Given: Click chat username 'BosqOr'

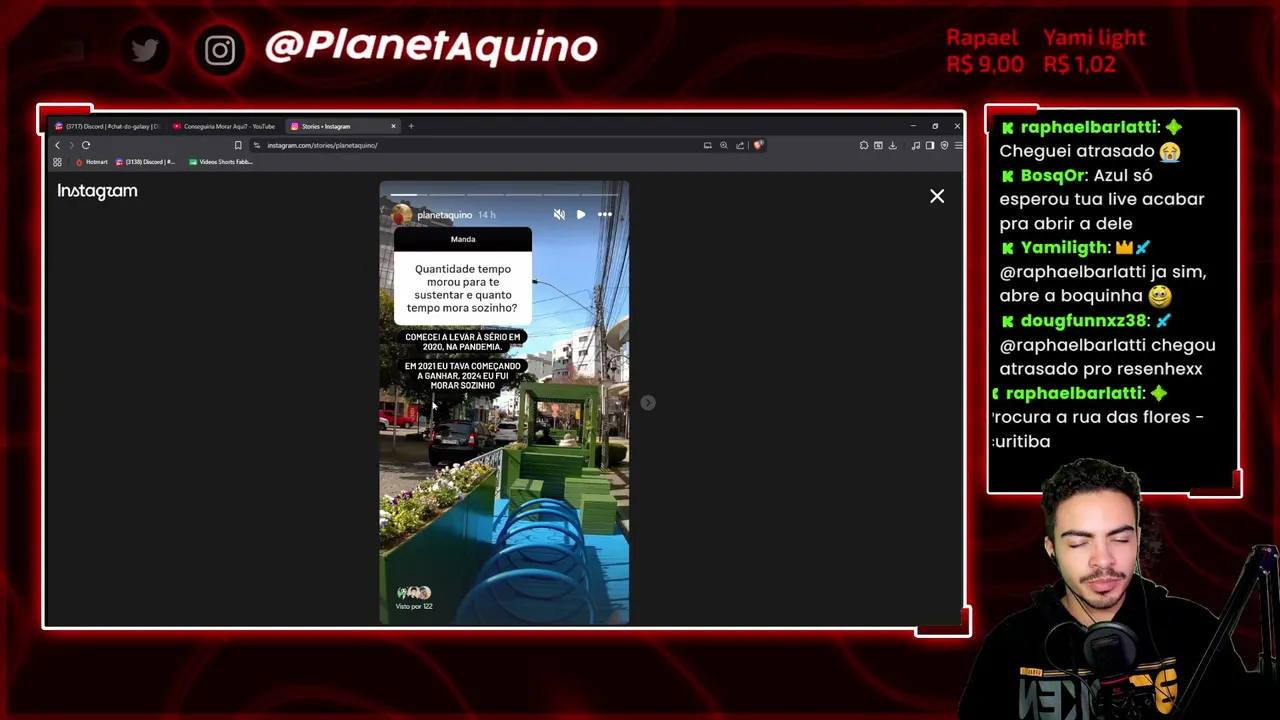Looking at the screenshot, I should point(1053,176).
